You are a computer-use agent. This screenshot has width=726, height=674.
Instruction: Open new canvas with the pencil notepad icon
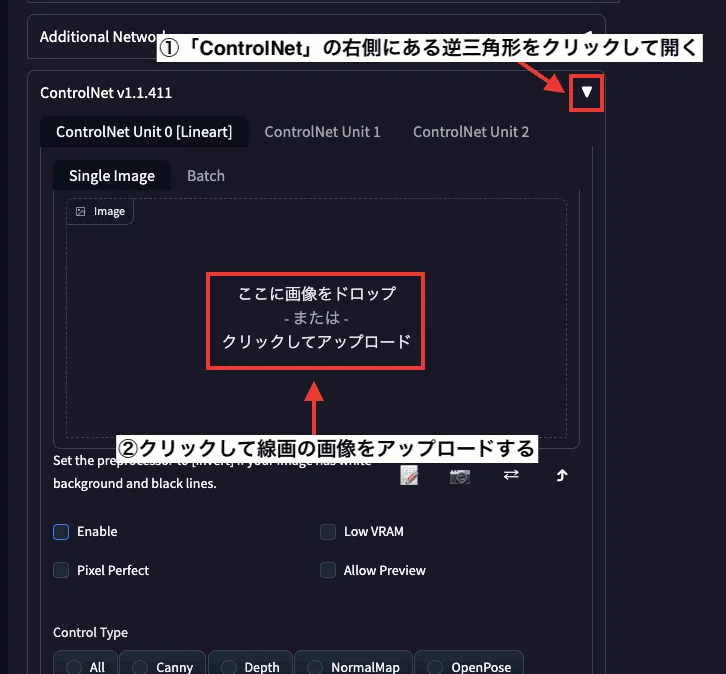(x=409, y=475)
